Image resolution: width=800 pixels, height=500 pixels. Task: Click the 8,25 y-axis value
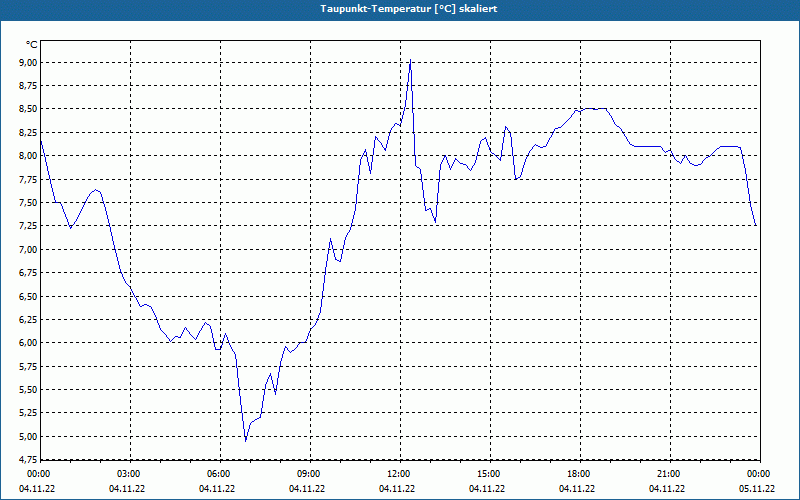click(27, 133)
